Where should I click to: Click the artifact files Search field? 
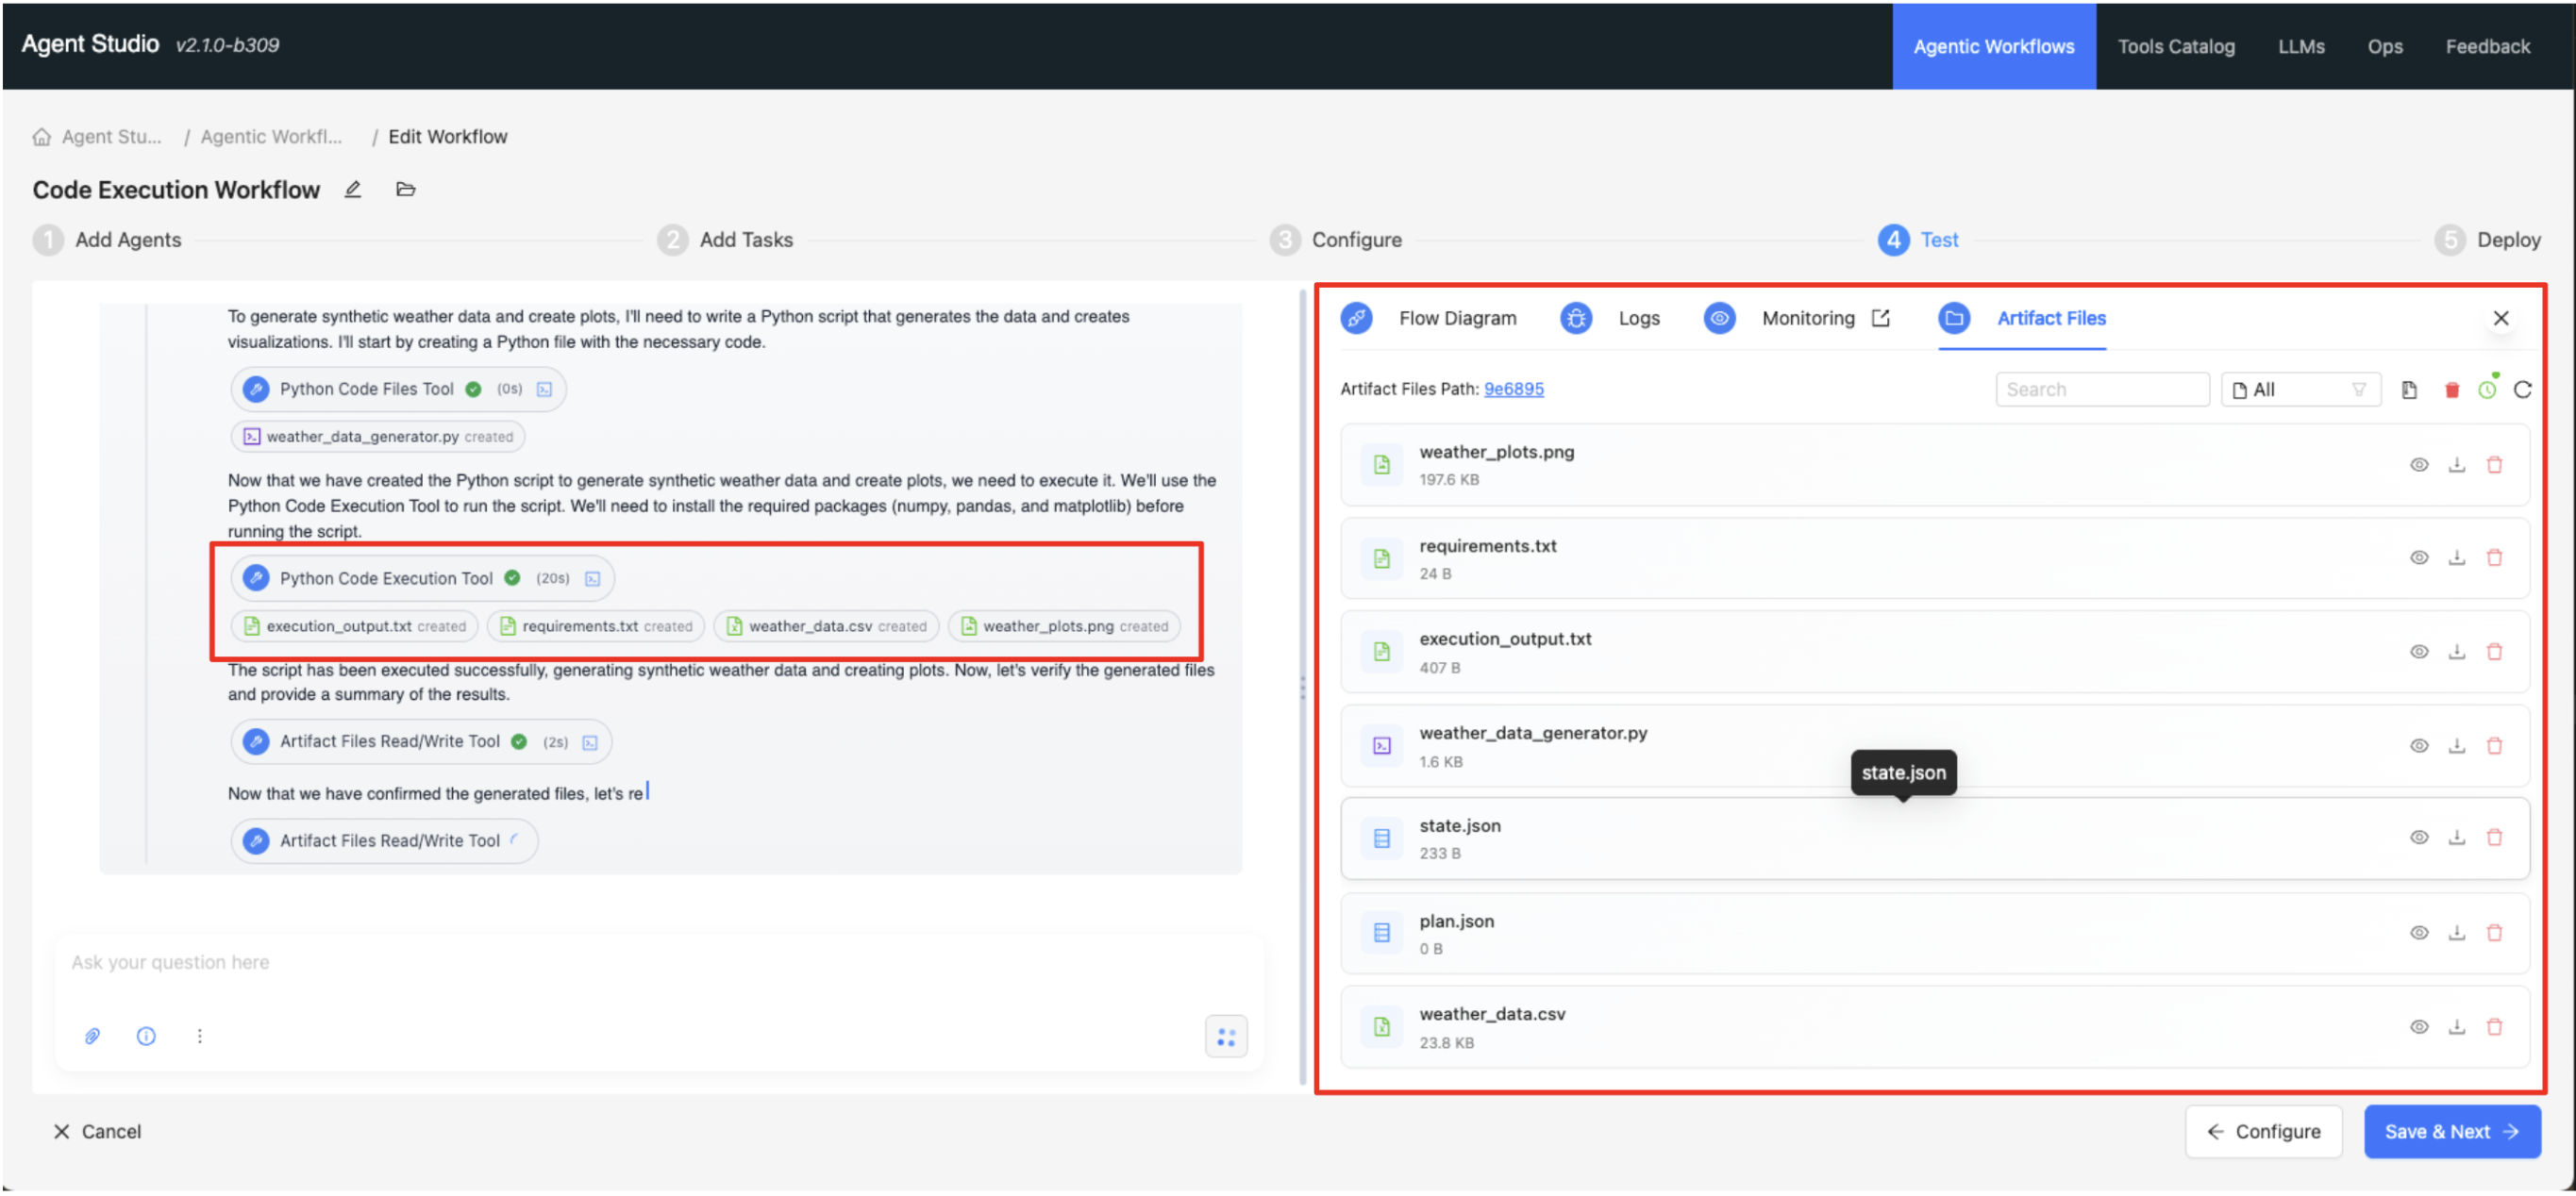[2101, 390]
